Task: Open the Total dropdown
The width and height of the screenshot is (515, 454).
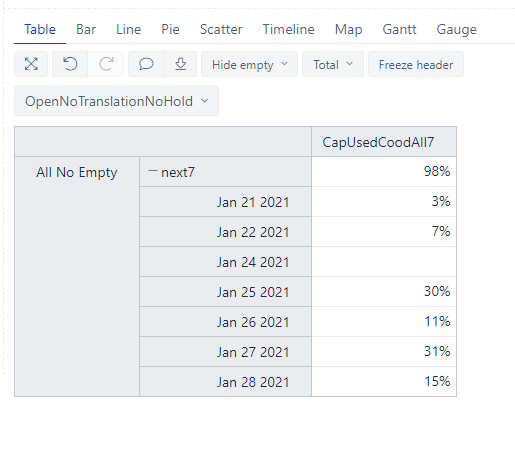Action: tap(333, 64)
